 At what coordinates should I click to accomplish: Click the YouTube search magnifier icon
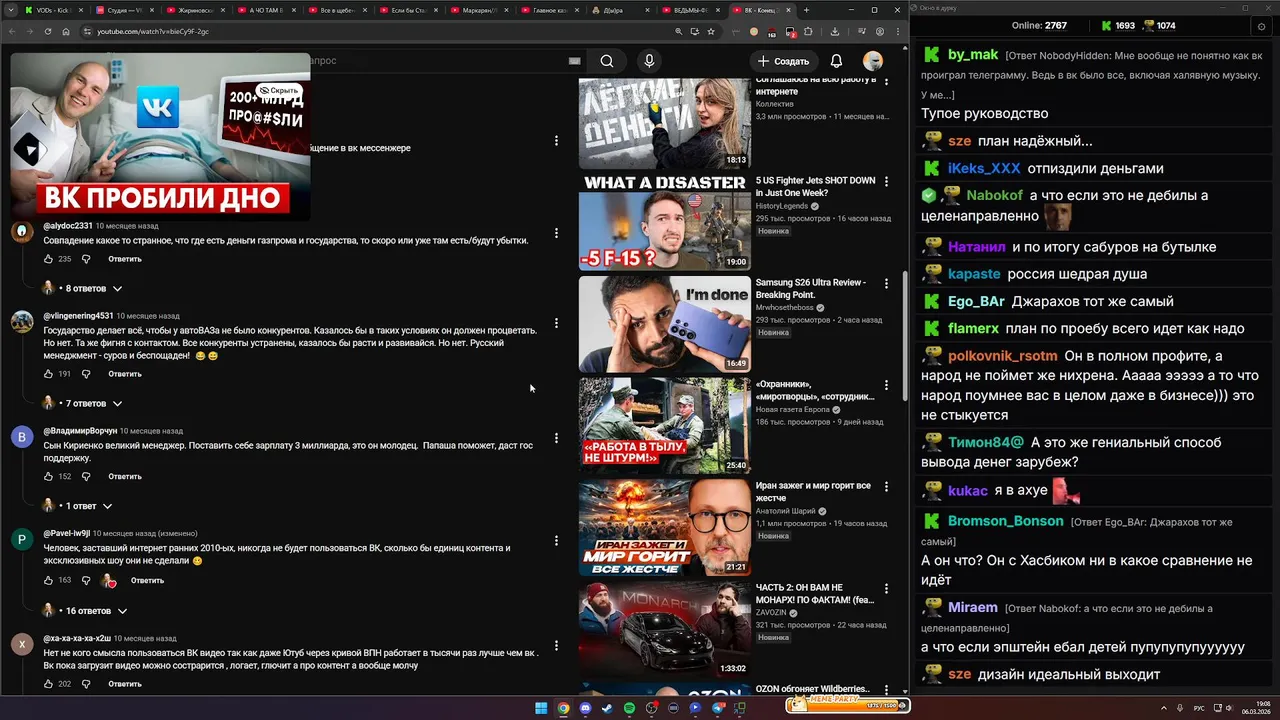click(607, 61)
